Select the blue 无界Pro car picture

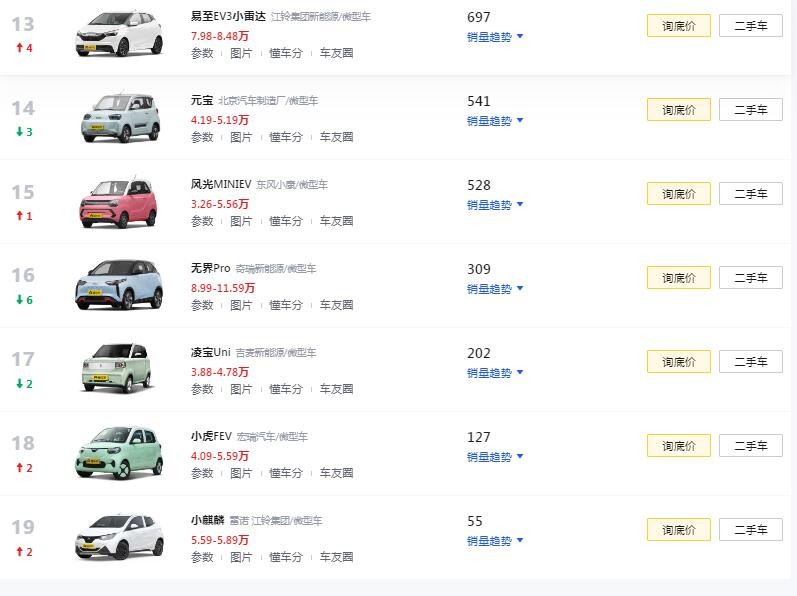click(x=118, y=286)
